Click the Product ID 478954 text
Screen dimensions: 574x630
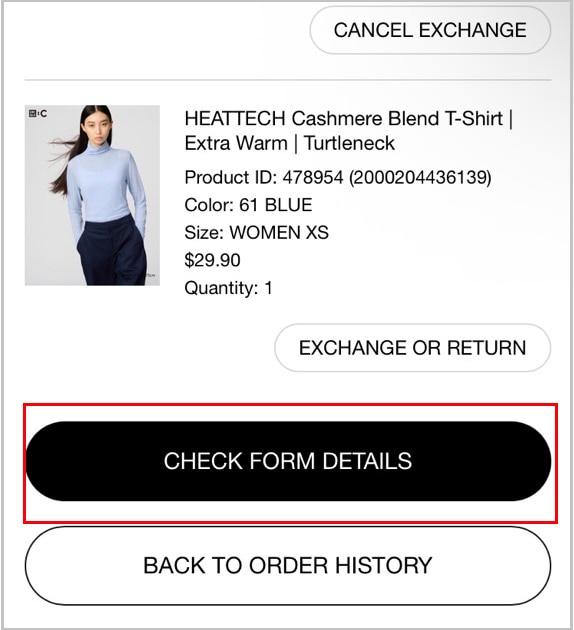click(264, 178)
